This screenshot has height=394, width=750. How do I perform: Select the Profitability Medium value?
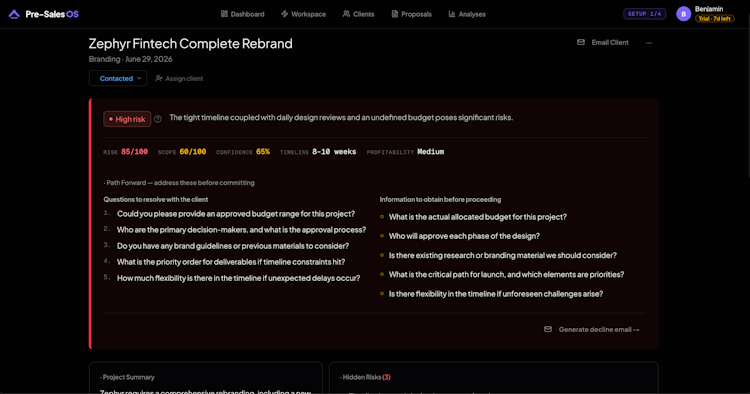pos(406,152)
